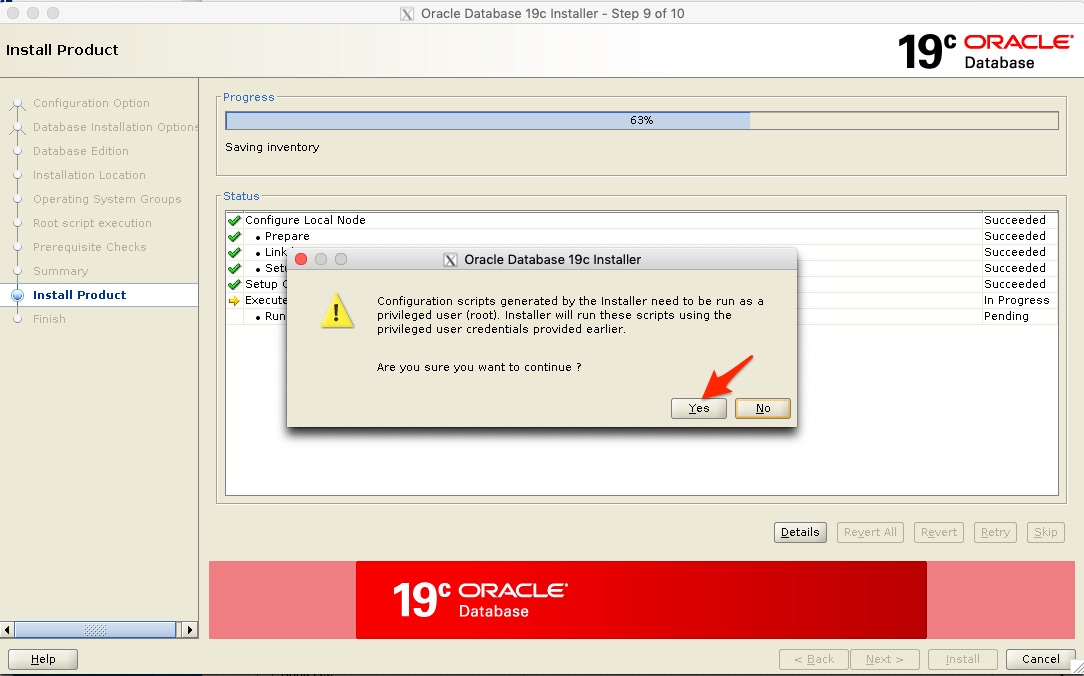The height and width of the screenshot is (676, 1084).
Task: Click the Revert button
Action: coord(939,532)
